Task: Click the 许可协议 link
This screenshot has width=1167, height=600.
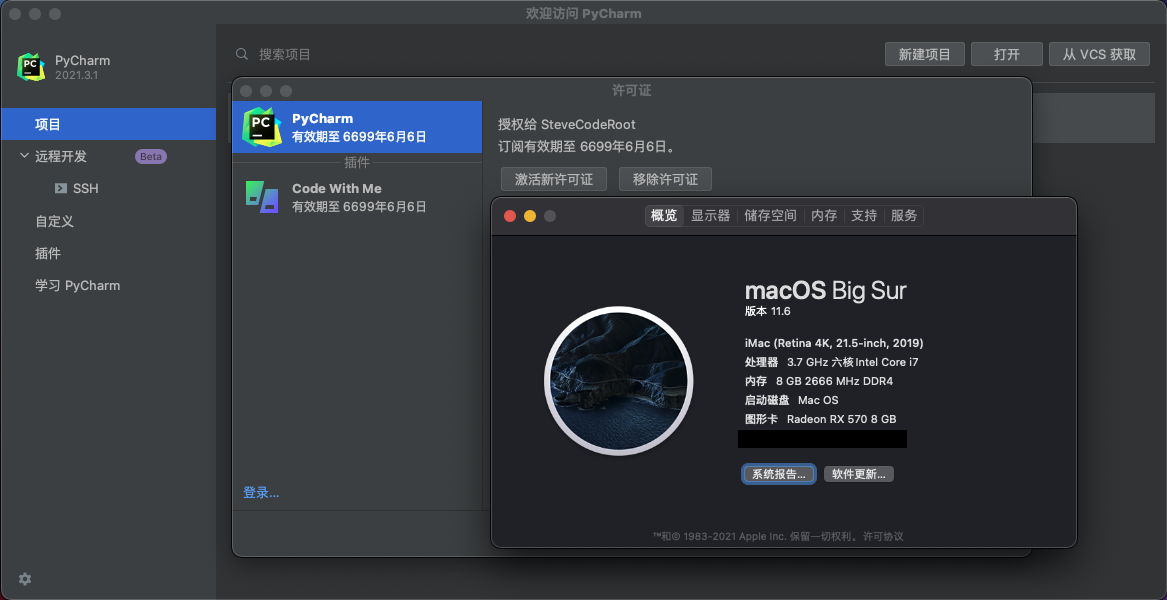Action: point(883,536)
